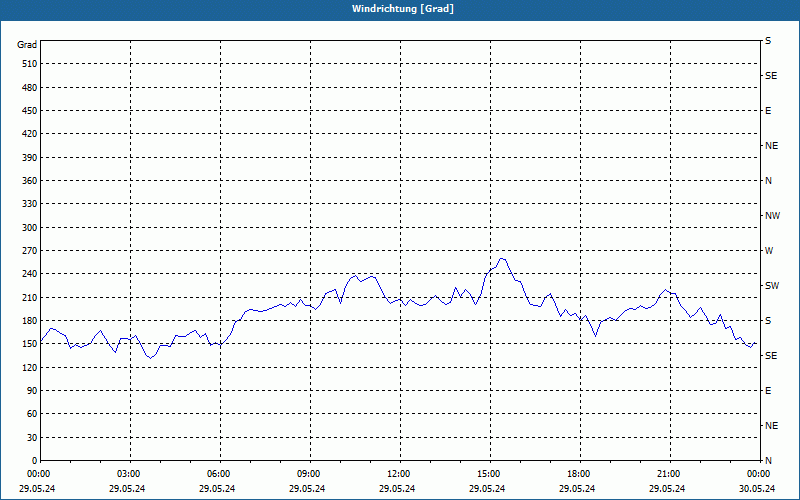Click the 360 y-axis value
800x500 pixels.
click(30, 181)
